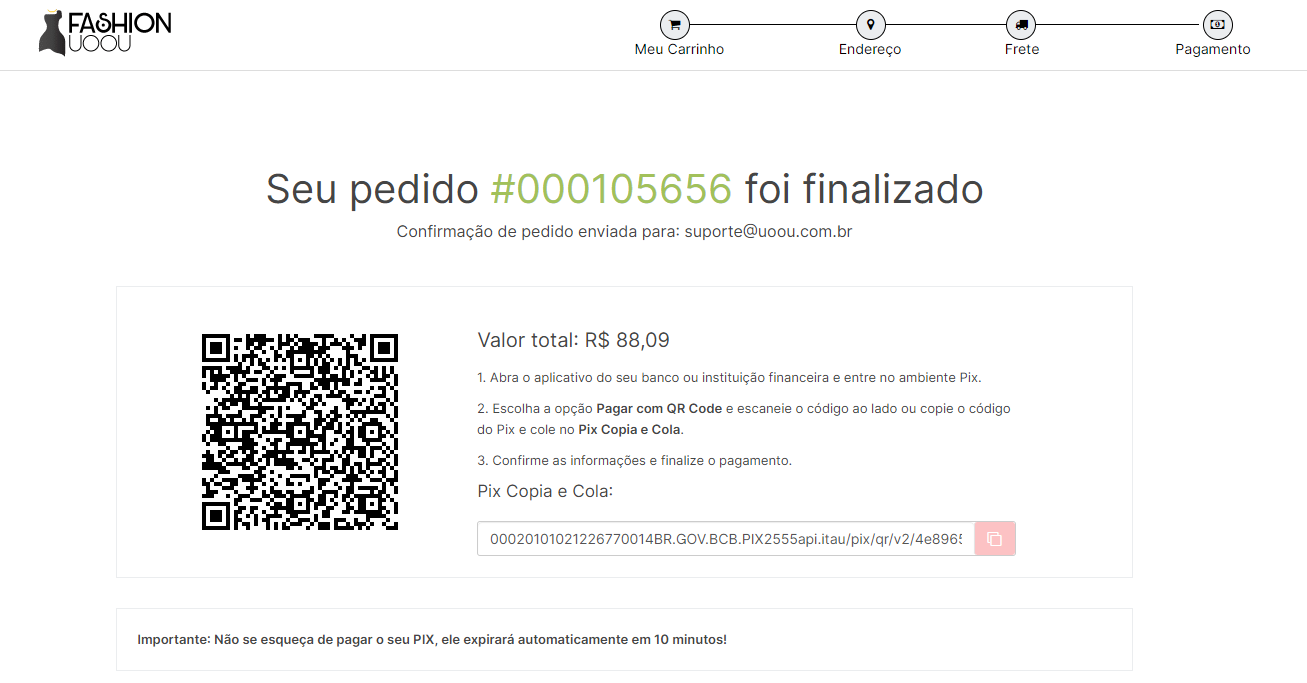Focus the Pix Copia e Cola code field
The width and height of the screenshot is (1307, 683).
[726, 539]
